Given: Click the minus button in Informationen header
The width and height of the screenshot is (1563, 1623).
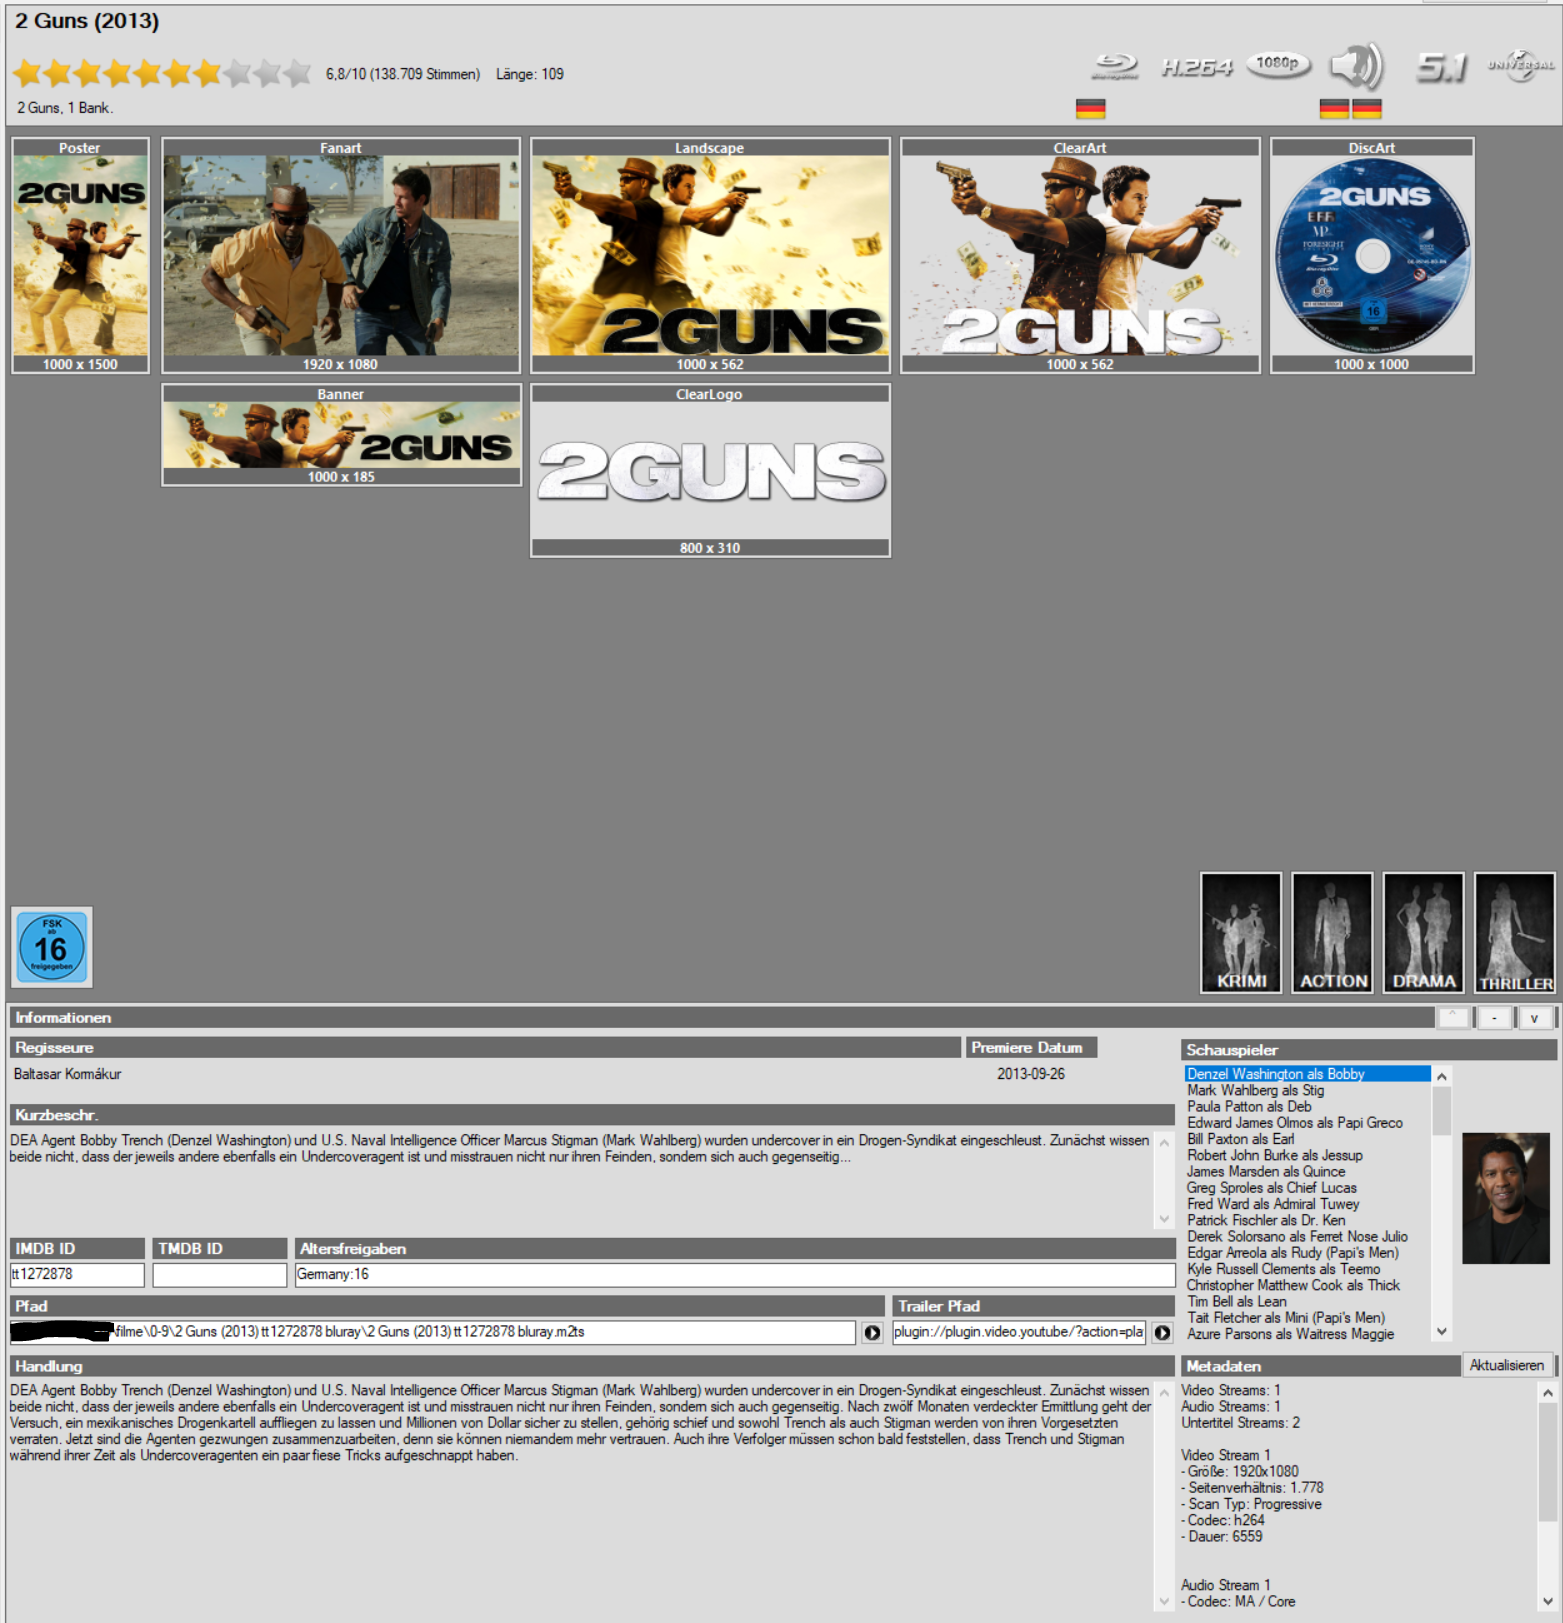Looking at the screenshot, I should [x=1494, y=1018].
